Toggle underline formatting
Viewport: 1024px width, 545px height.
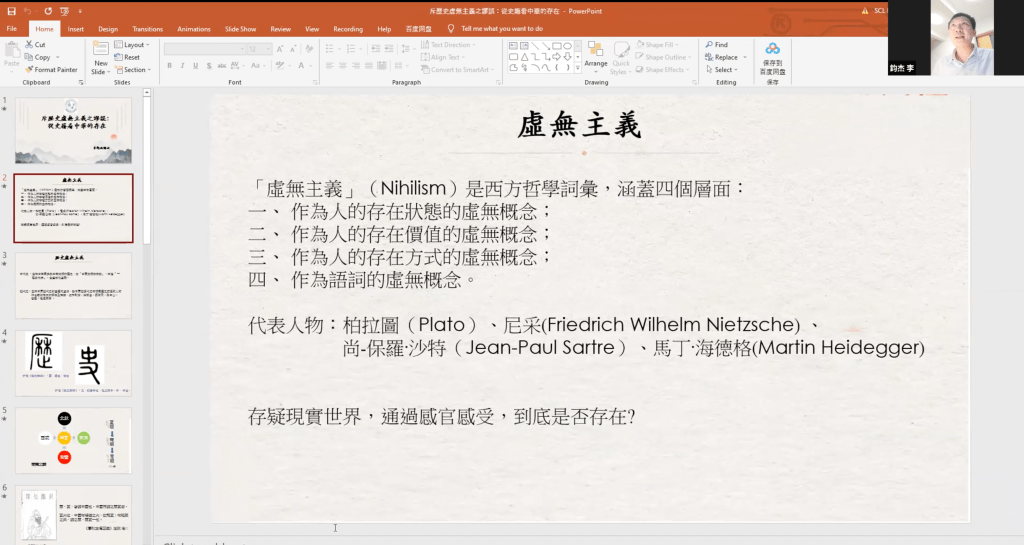[196, 66]
